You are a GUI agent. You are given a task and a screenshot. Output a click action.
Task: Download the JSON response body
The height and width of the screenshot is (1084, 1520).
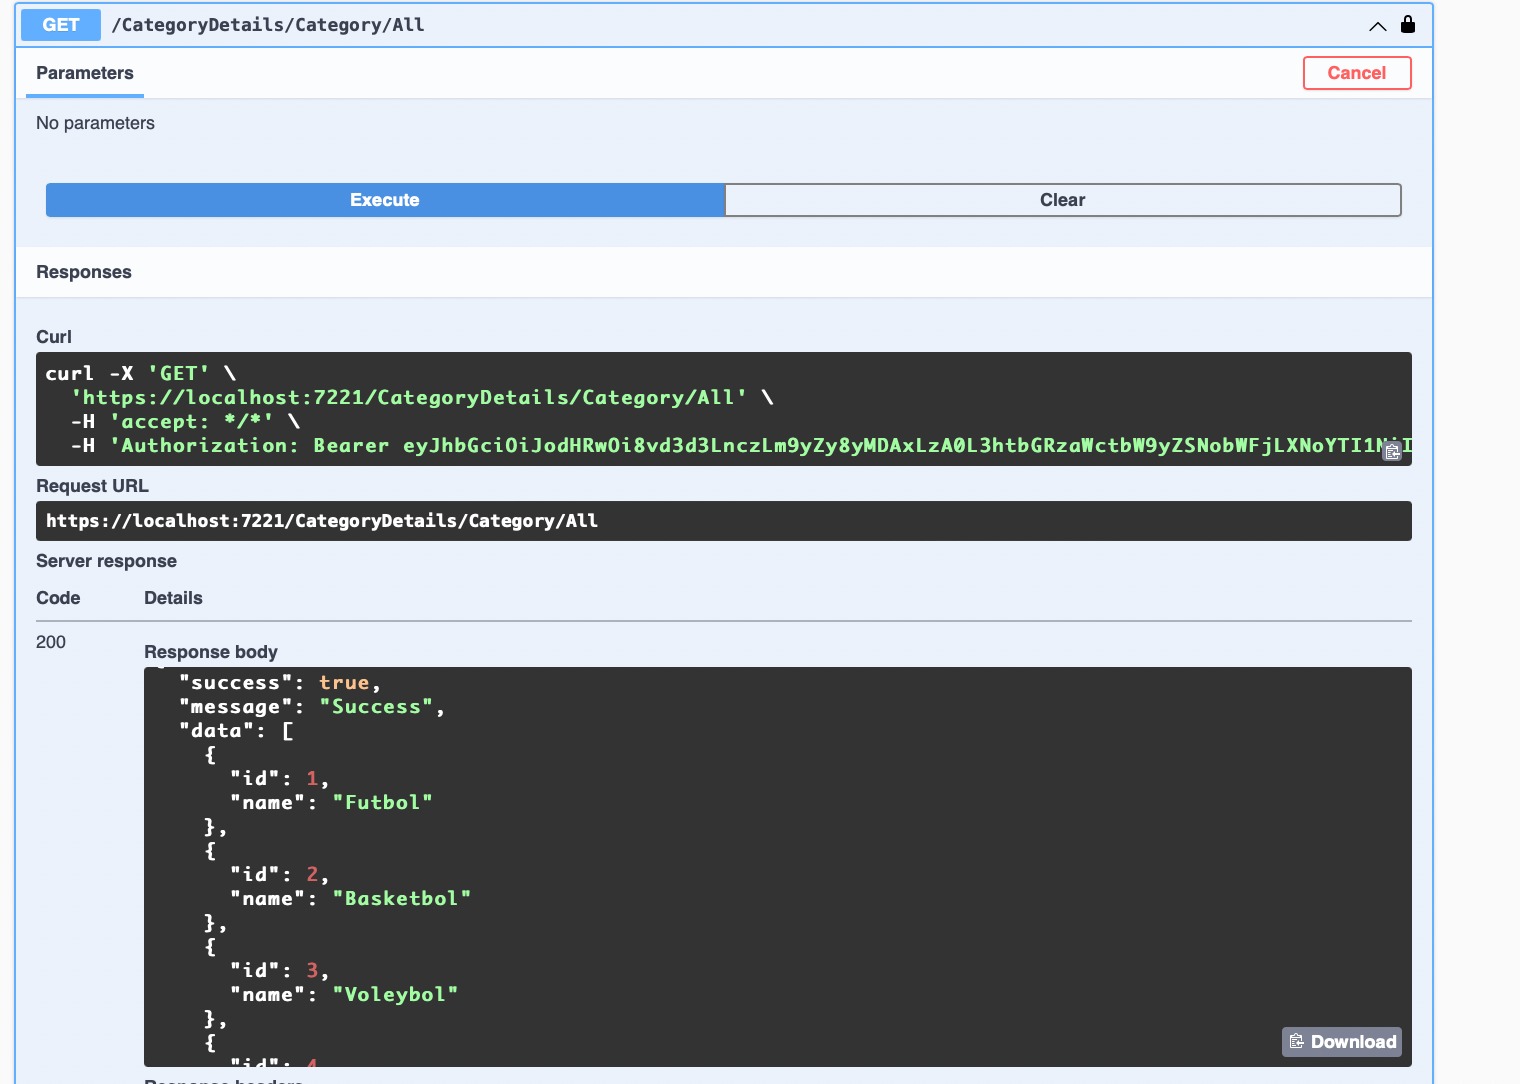tap(1341, 1041)
